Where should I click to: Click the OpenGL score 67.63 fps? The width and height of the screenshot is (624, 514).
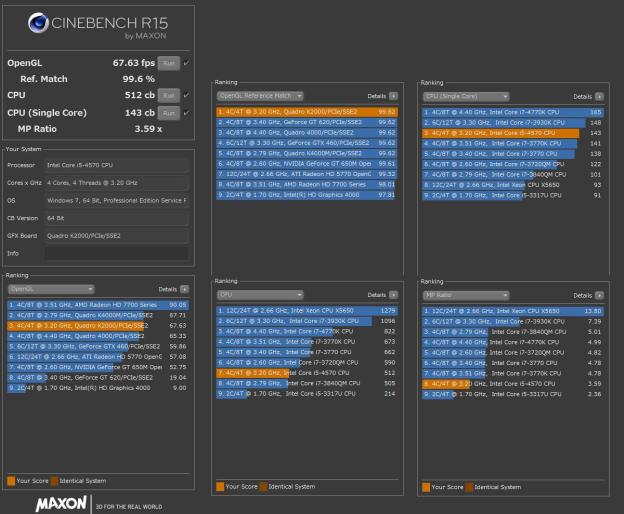click(134, 63)
